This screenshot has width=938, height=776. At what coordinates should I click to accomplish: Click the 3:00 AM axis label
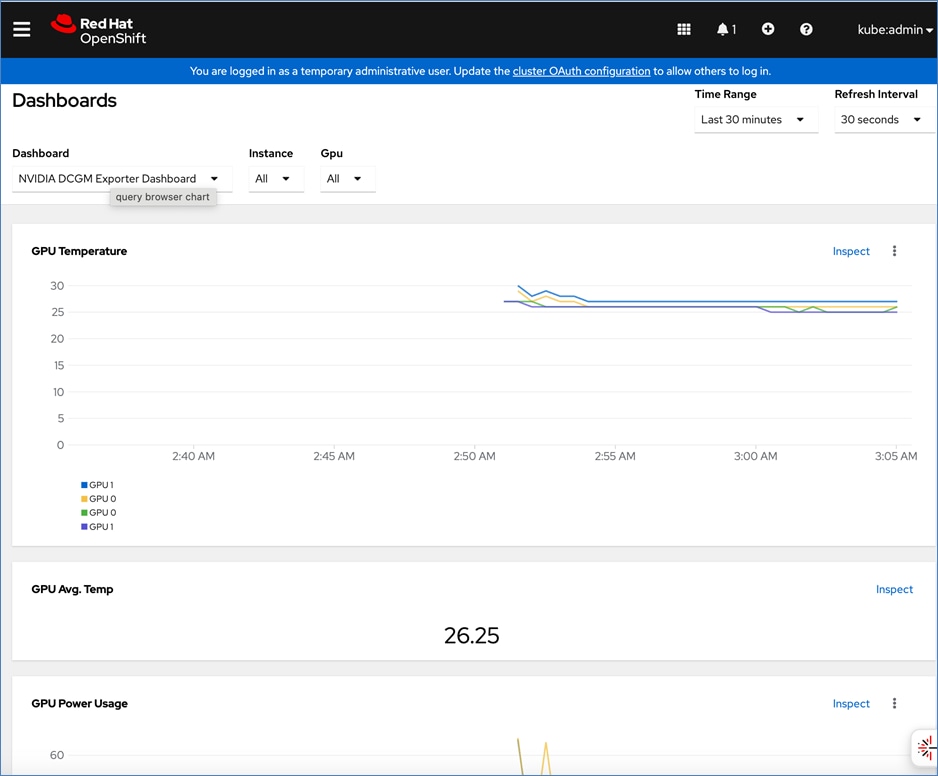756,456
